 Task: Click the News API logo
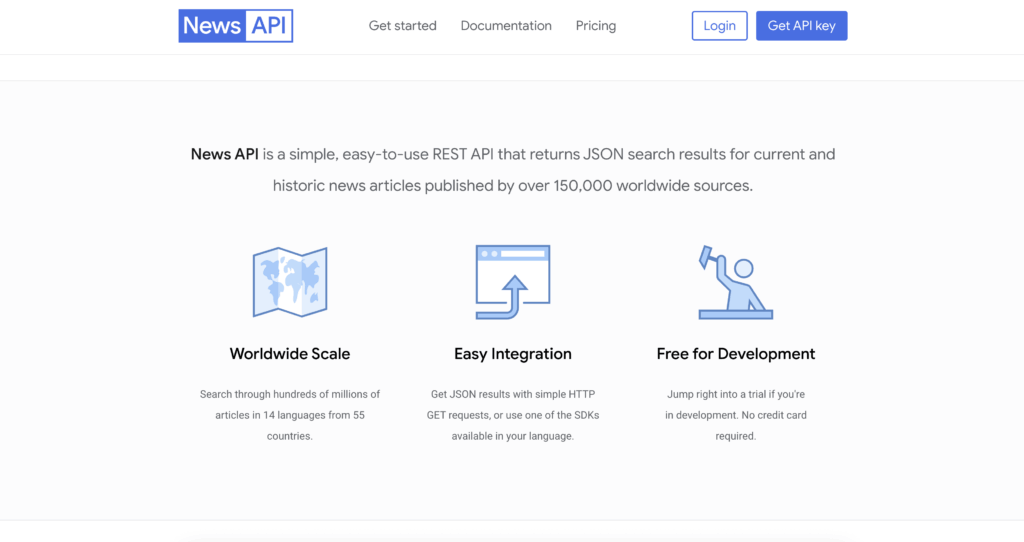pyautogui.click(x=236, y=25)
